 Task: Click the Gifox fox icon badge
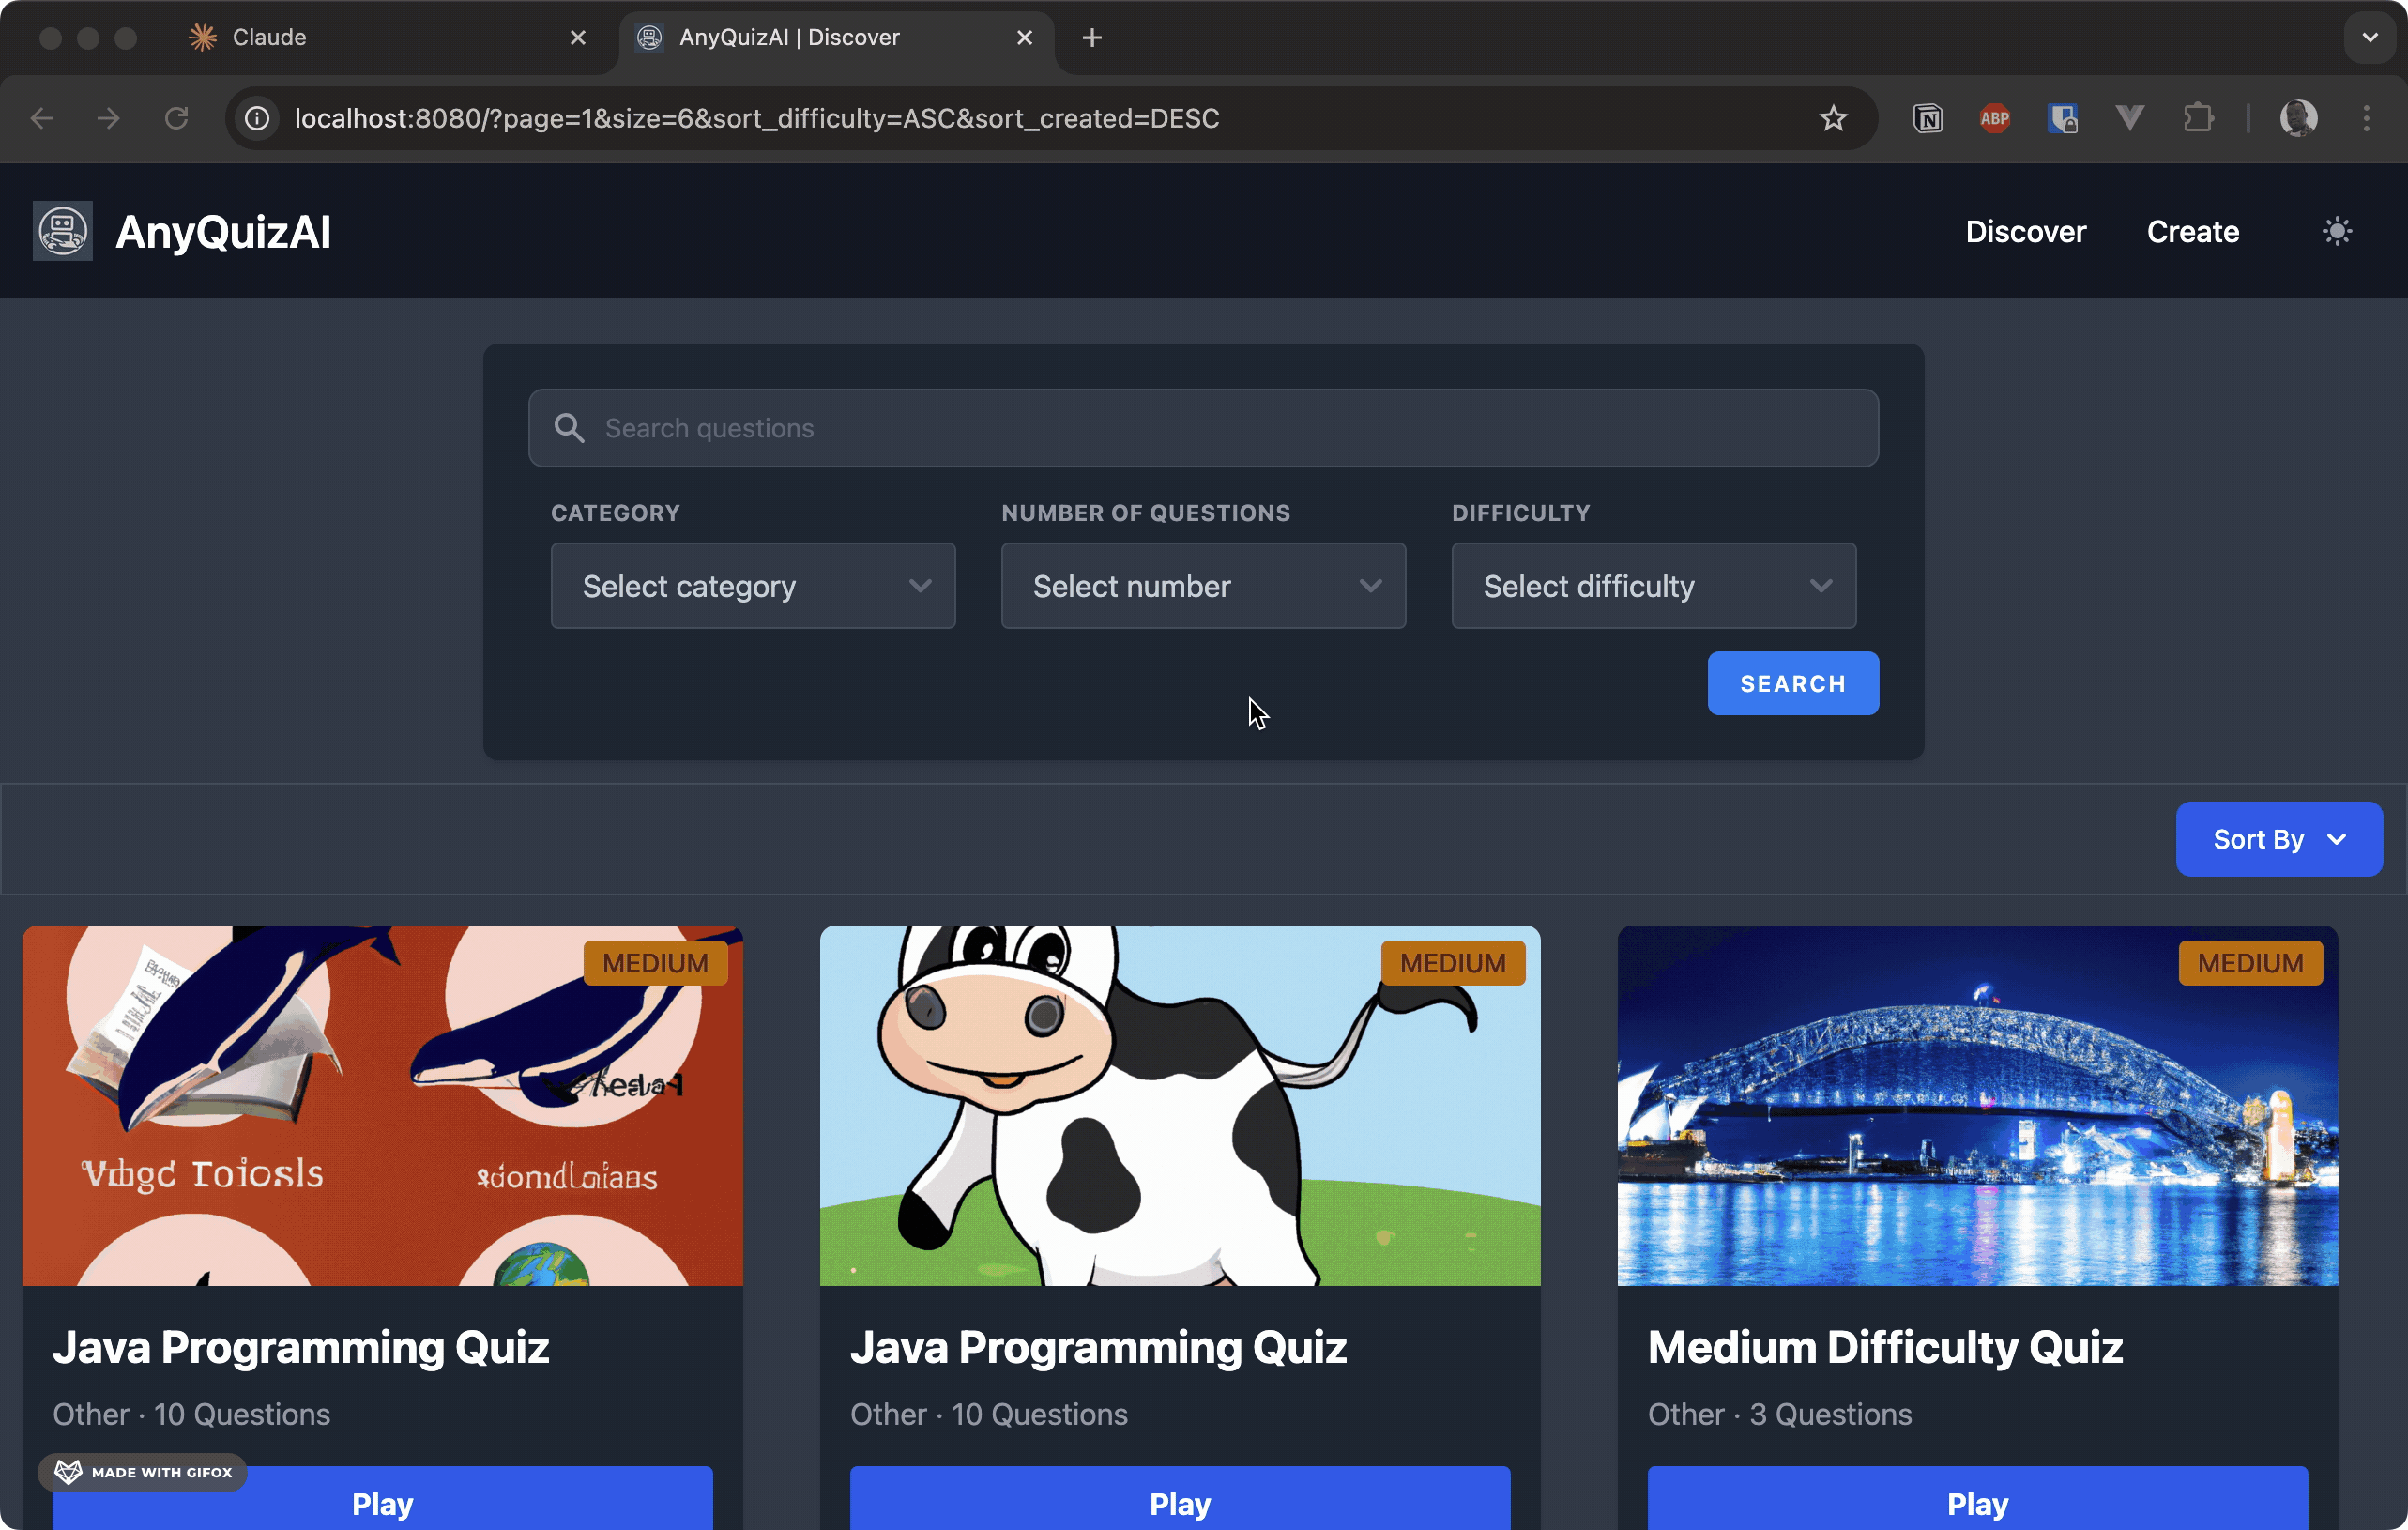coord(68,1471)
